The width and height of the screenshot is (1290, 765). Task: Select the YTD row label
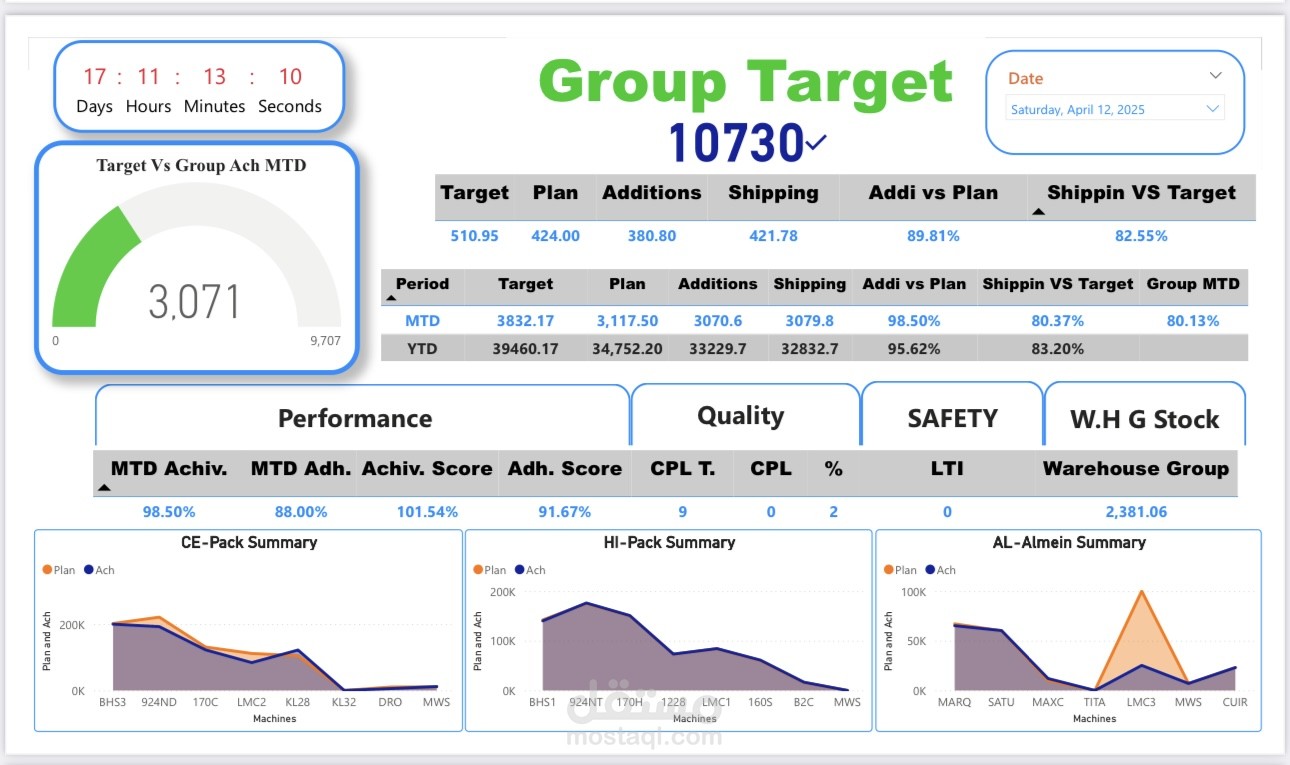(422, 349)
